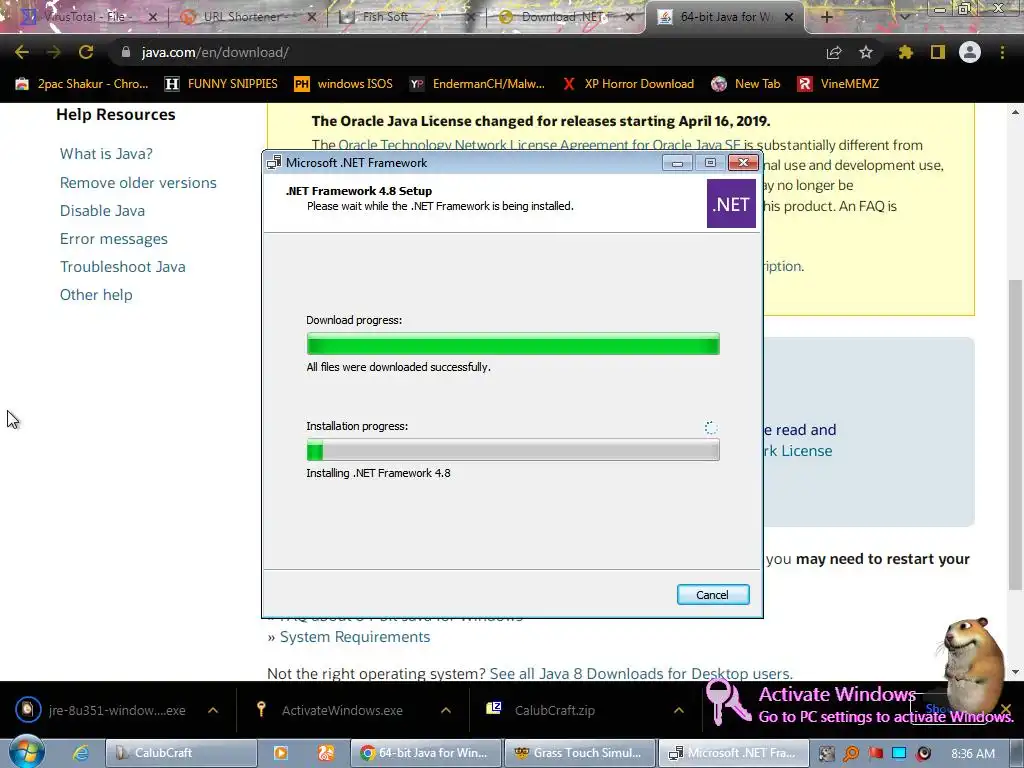Image resolution: width=1024 pixels, height=768 pixels.
Task: Expand the CalubCraft.zip options arrow
Action: [x=679, y=711]
